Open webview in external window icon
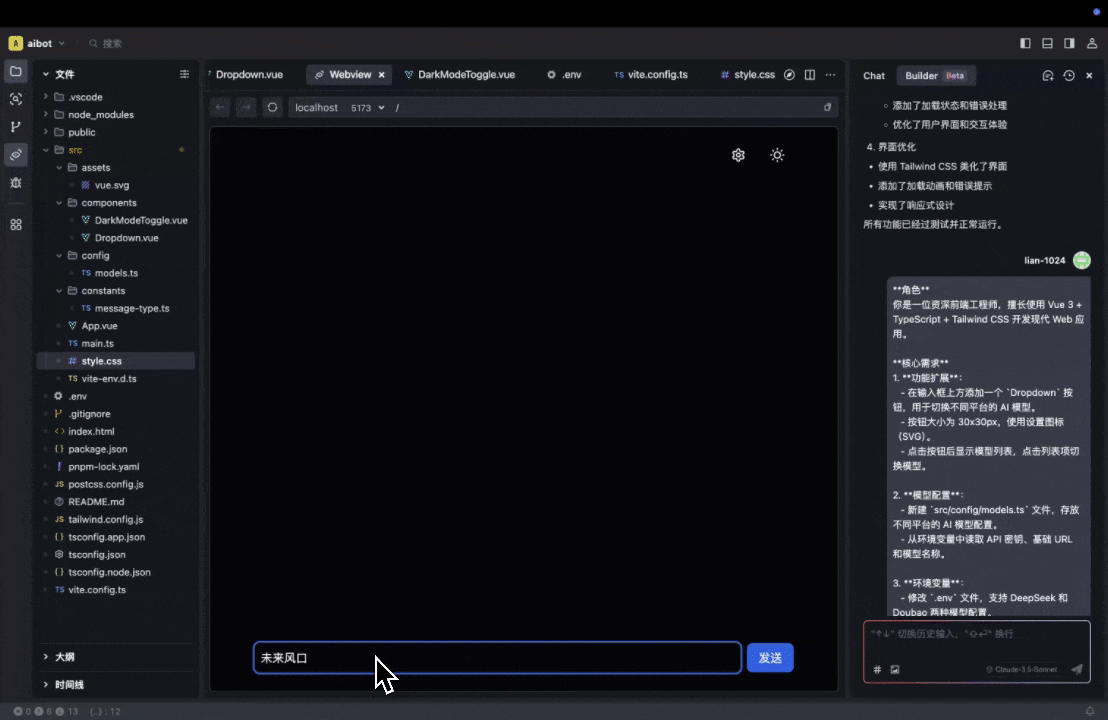This screenshot has height=720, width=1108. [827, 107]
